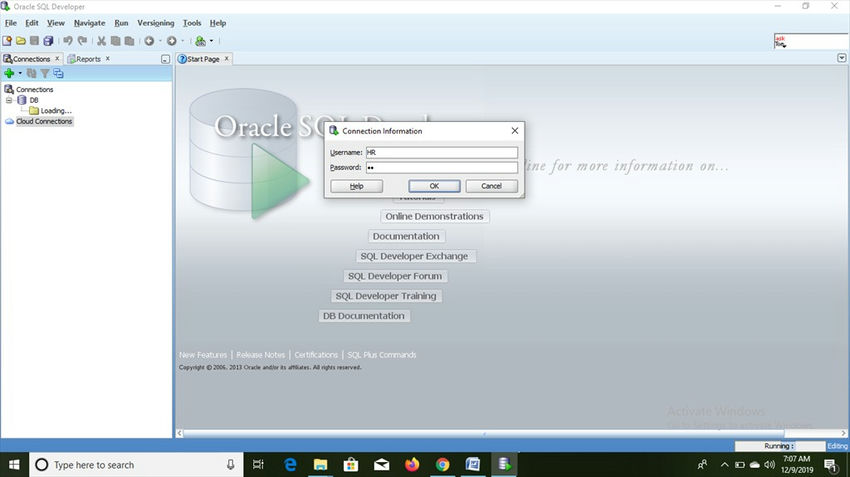Open the New Features link

pyautogui.click(x=203, y=355)
